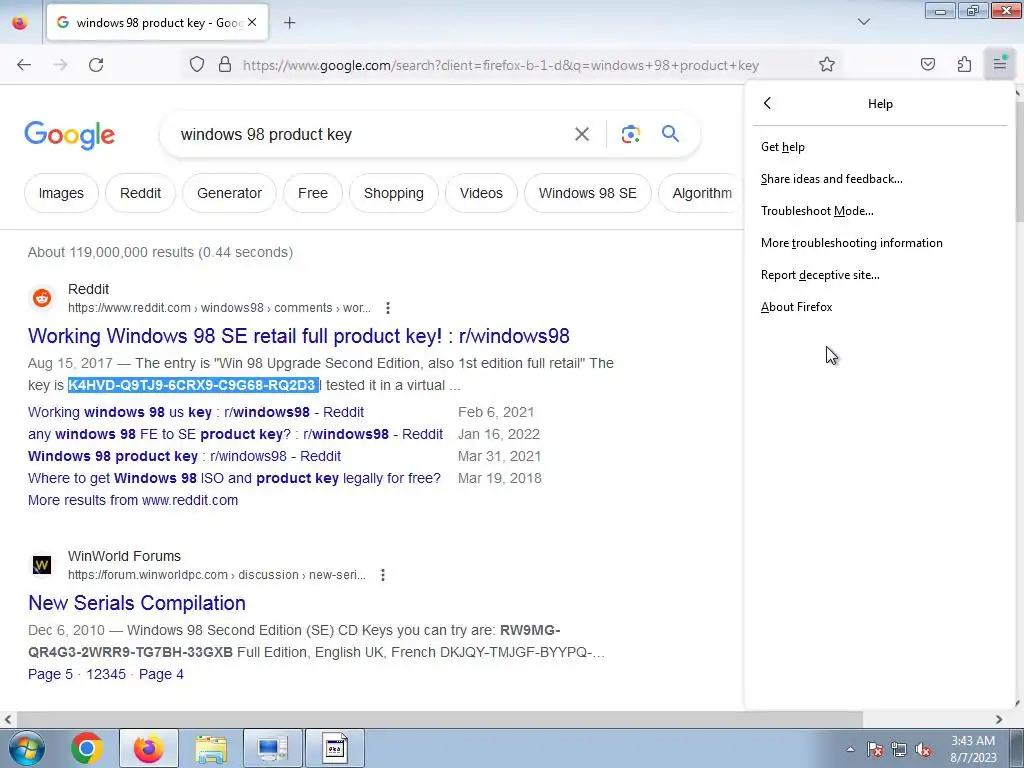Screen dimensions: 1024x768
Task: Bookmark this page with the star icon
Action: click(827, 65)
